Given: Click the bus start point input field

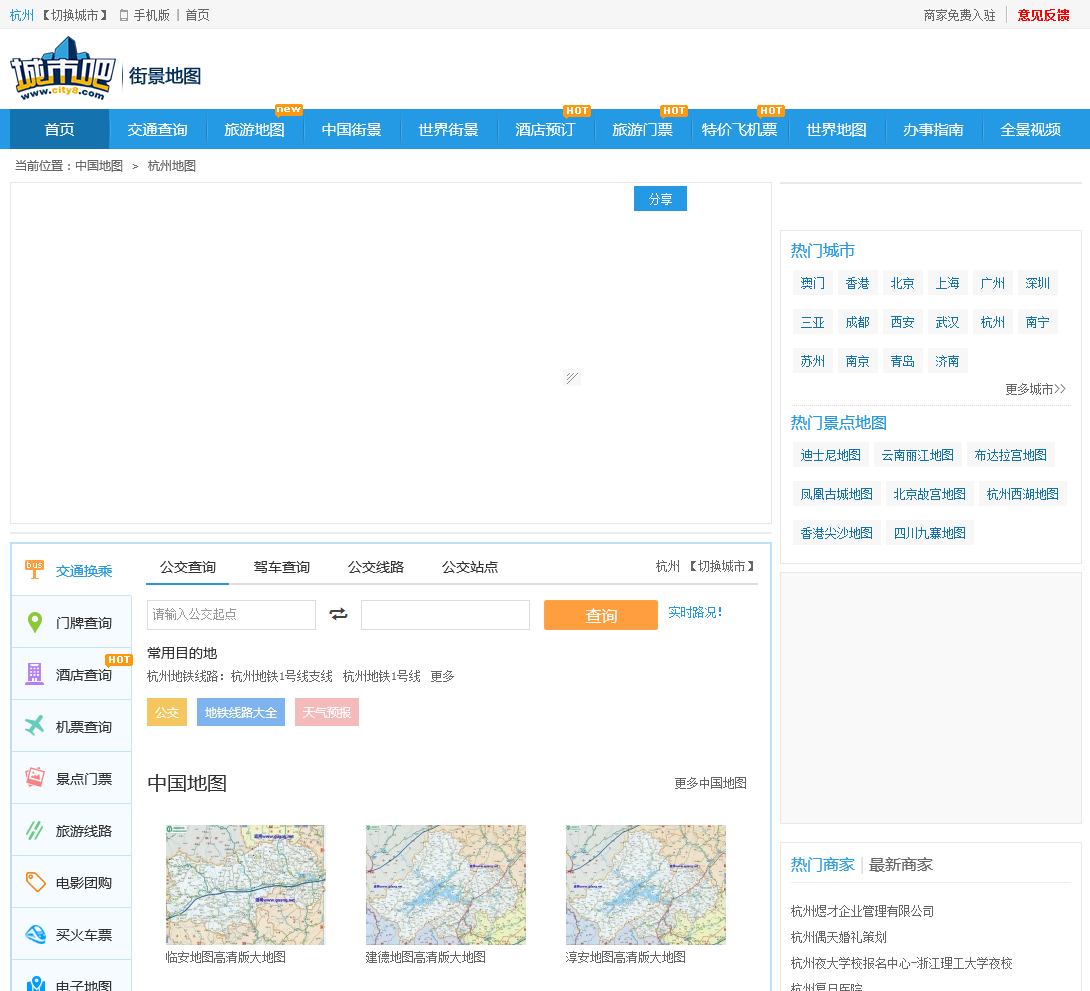Looking at the screenshot, I should coord(231,615).
